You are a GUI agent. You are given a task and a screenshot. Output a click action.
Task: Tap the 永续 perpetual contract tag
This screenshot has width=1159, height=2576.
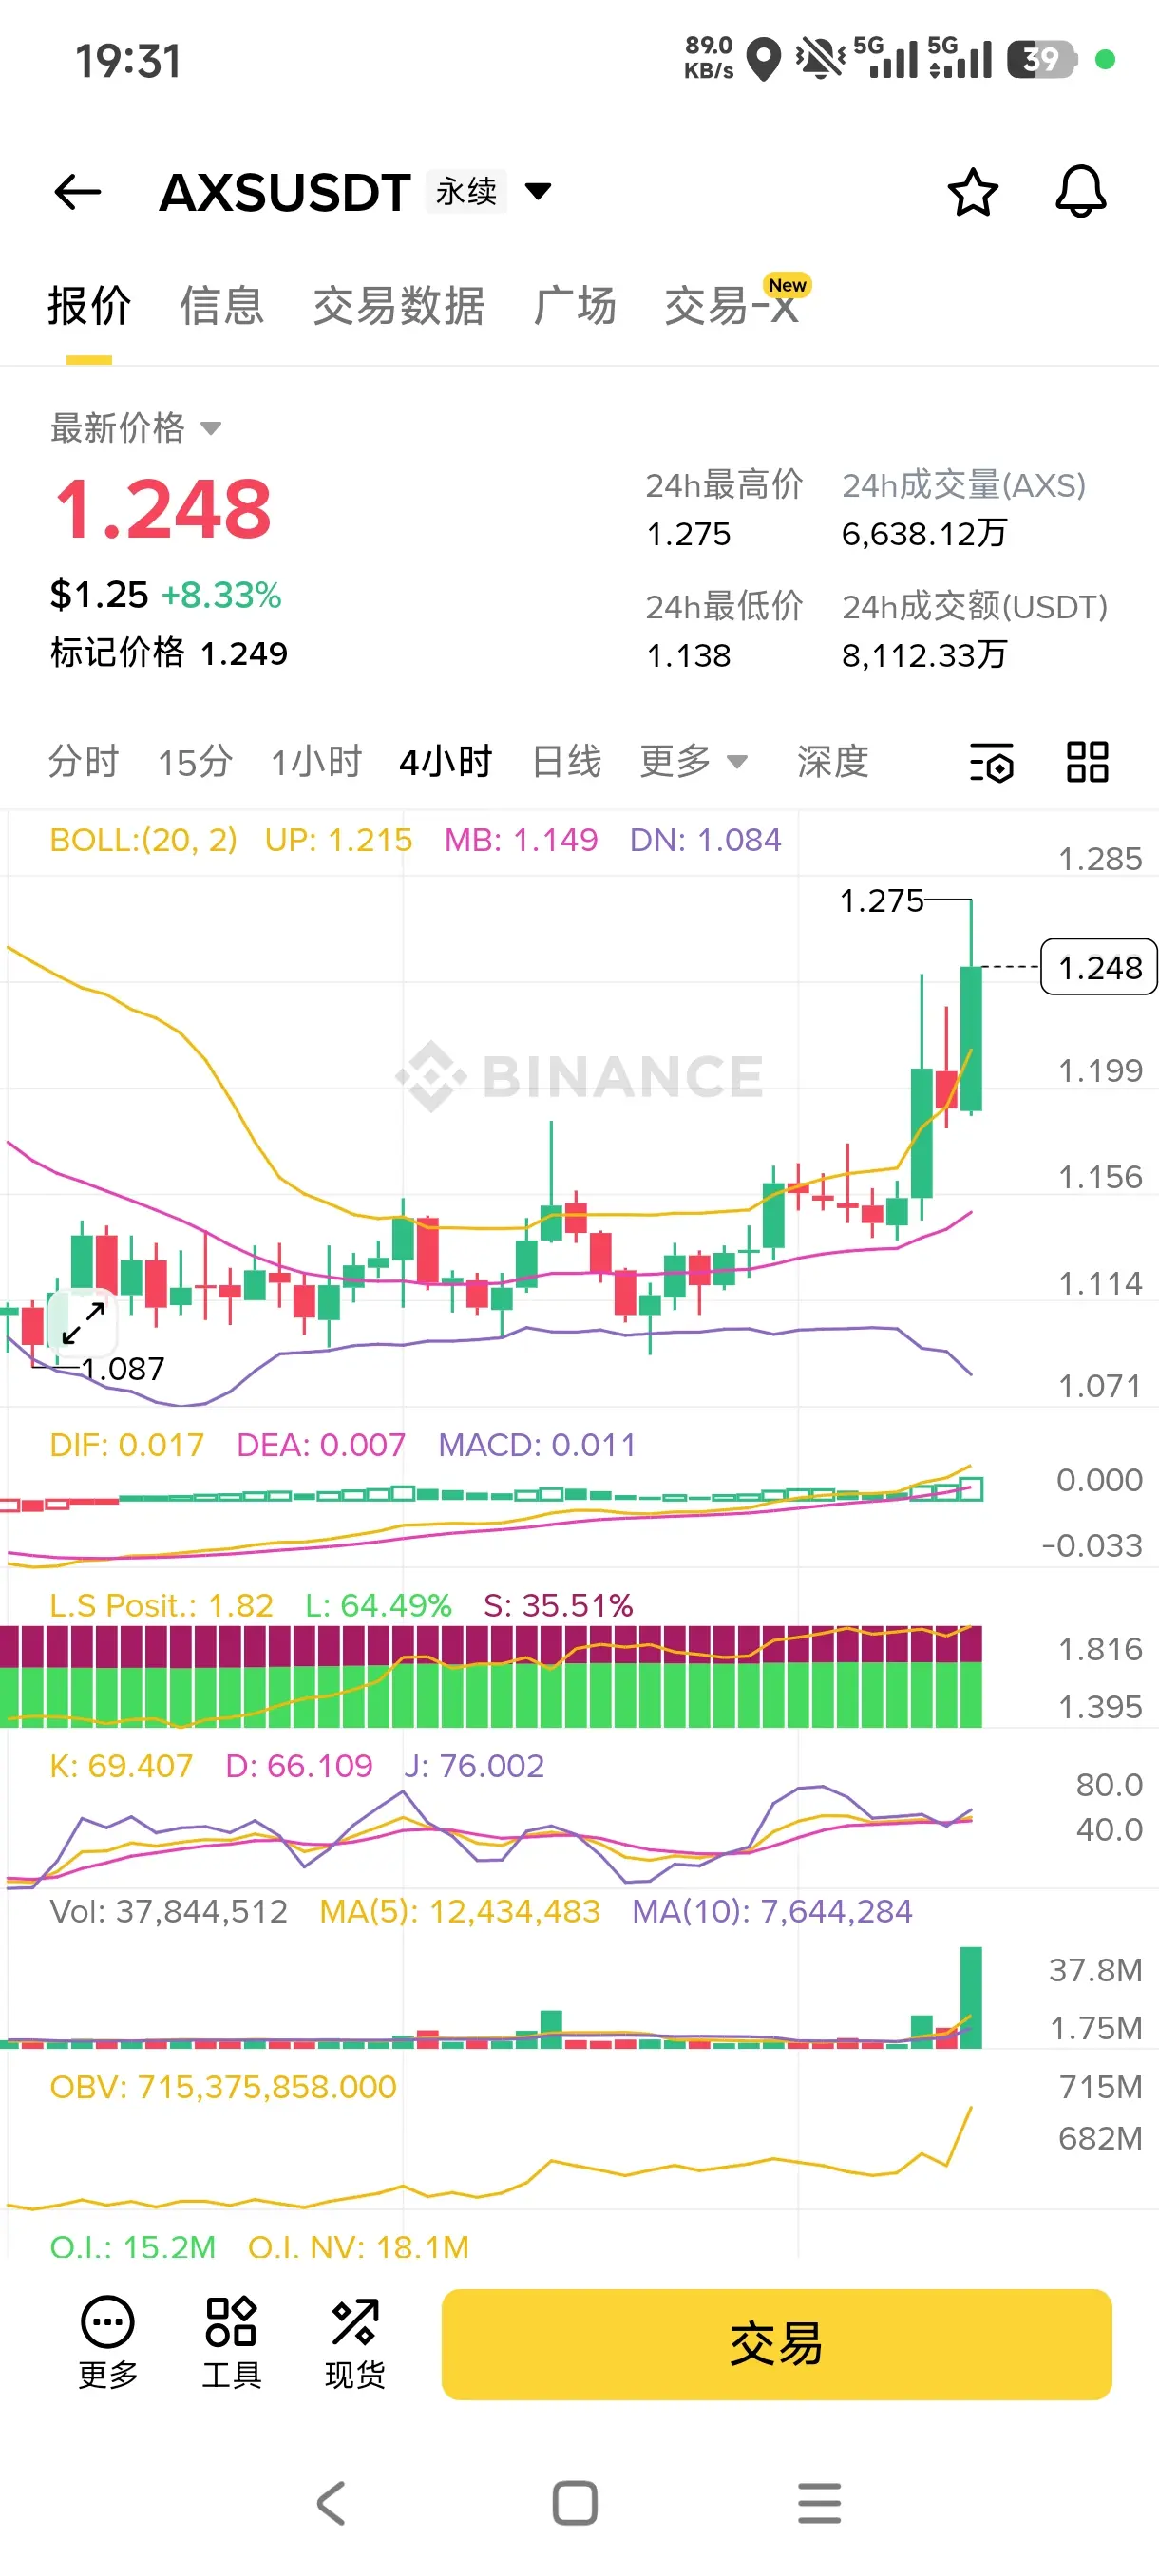(466, 191)
